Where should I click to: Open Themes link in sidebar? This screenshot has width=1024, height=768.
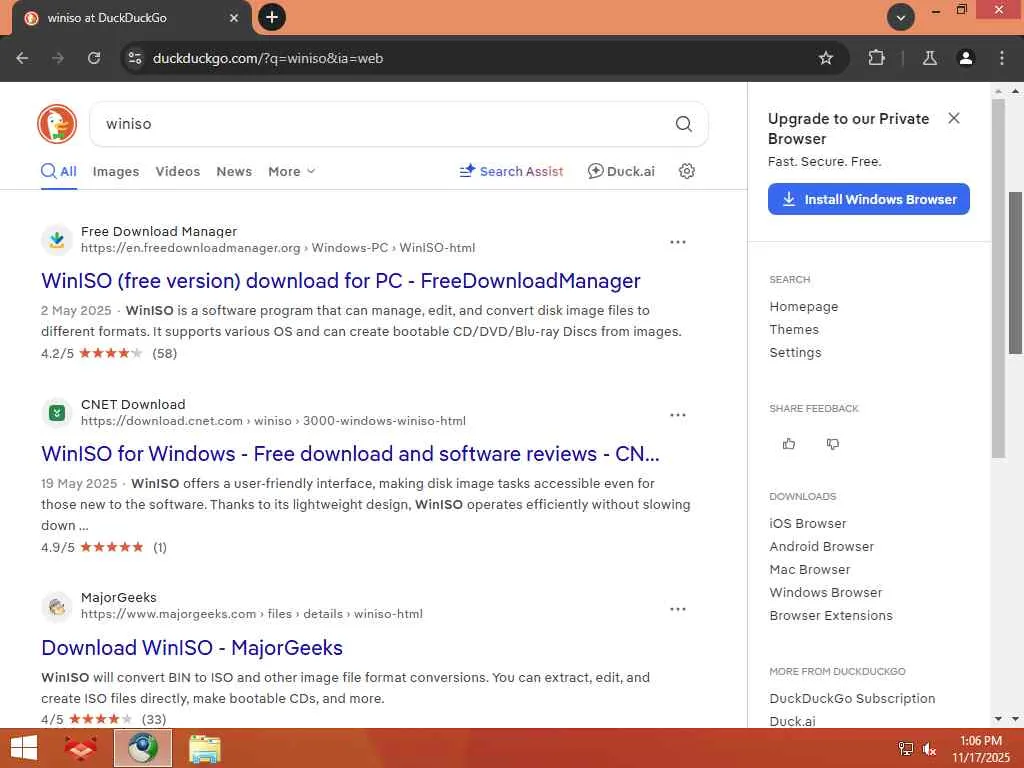pos(793,330)
